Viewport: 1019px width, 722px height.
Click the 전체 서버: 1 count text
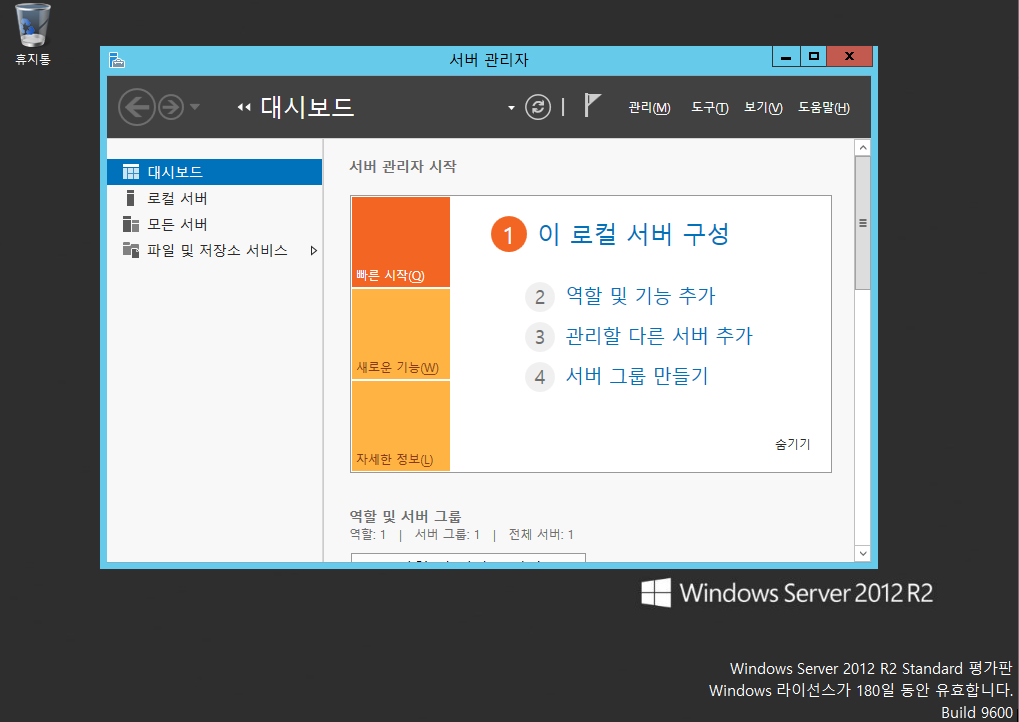coord(541,535)
